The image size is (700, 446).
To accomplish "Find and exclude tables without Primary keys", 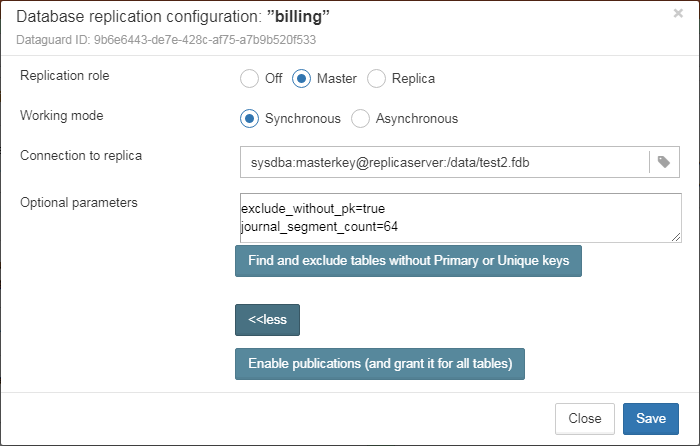I will click(408, 261).
